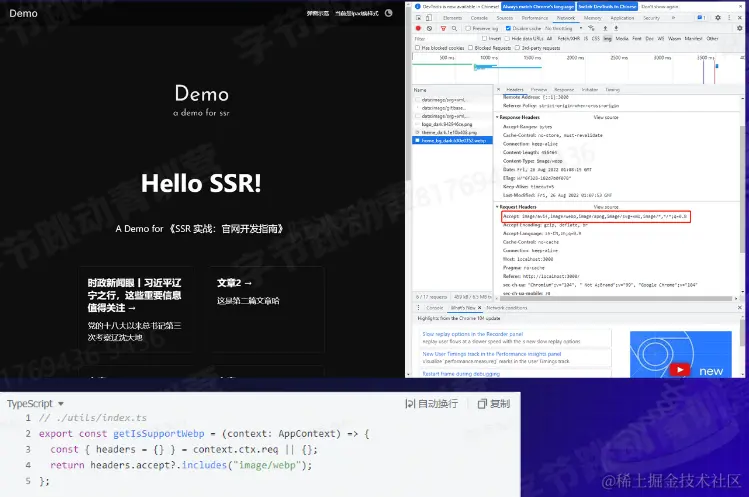
Task: Open Slow replay options Recorder link
Action: (473, 334)
